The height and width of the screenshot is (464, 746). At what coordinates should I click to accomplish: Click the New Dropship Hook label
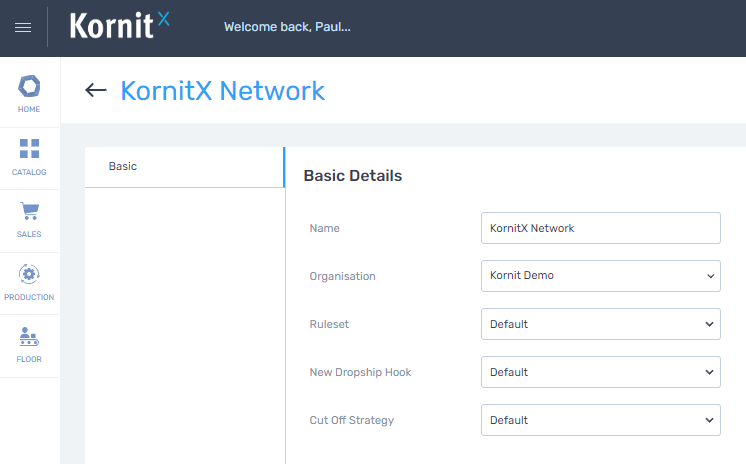point(360,373)
